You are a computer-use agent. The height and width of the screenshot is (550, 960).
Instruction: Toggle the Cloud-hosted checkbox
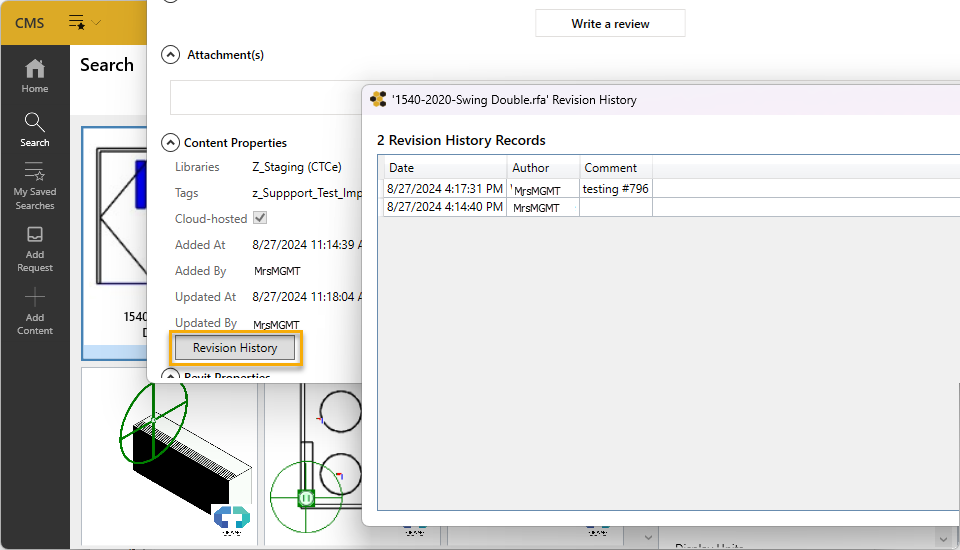(x=260, y=218)
